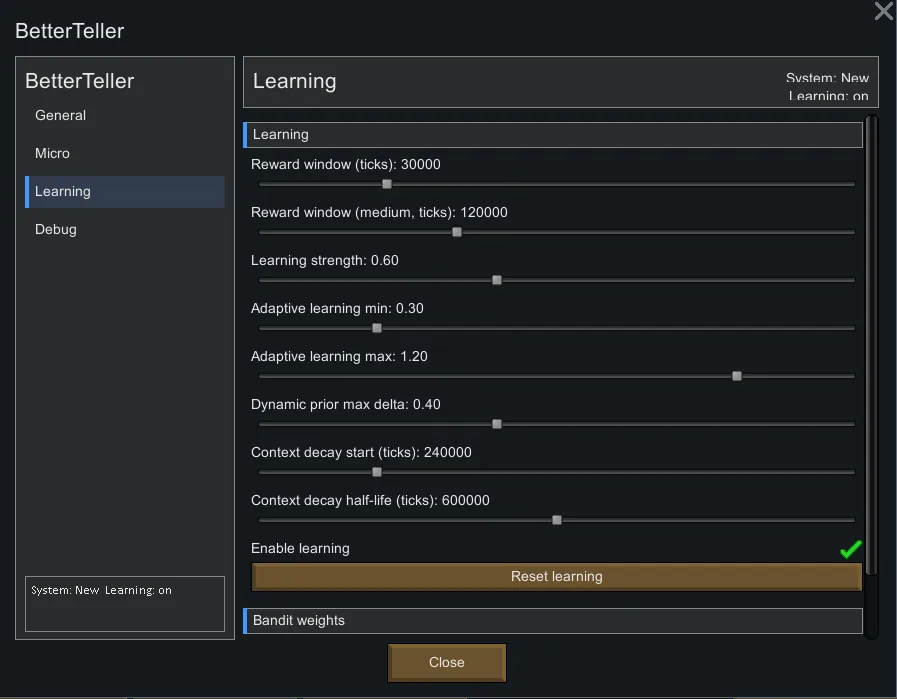Click the System status box in the sidebar

(125, 604)
